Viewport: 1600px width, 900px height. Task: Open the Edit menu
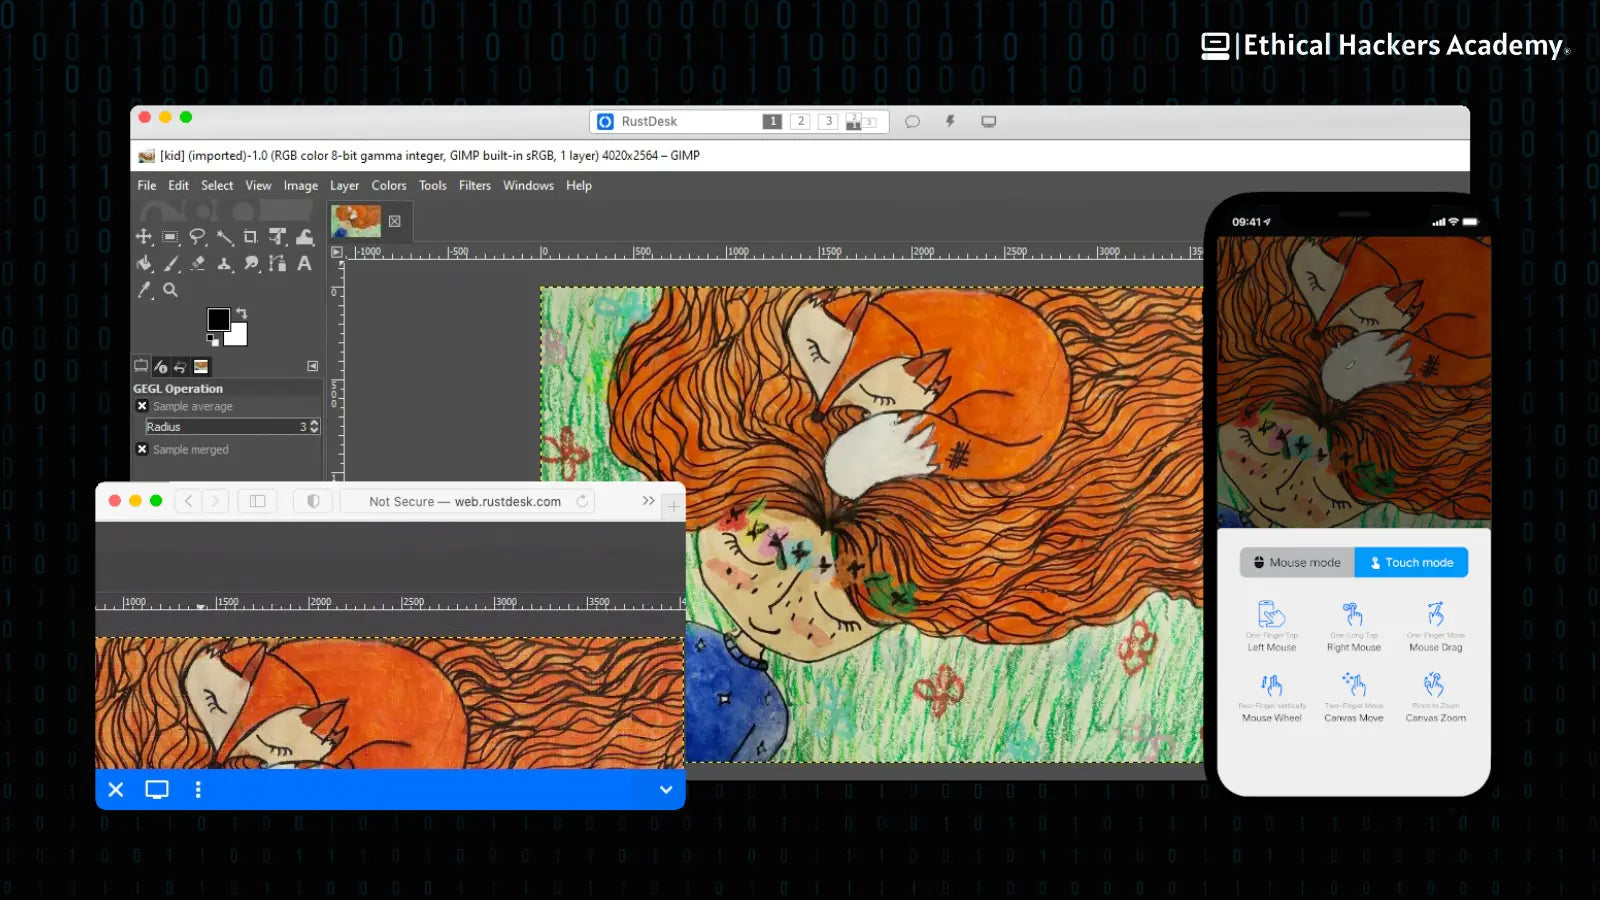pyautogui.click(x=178, y=186)
